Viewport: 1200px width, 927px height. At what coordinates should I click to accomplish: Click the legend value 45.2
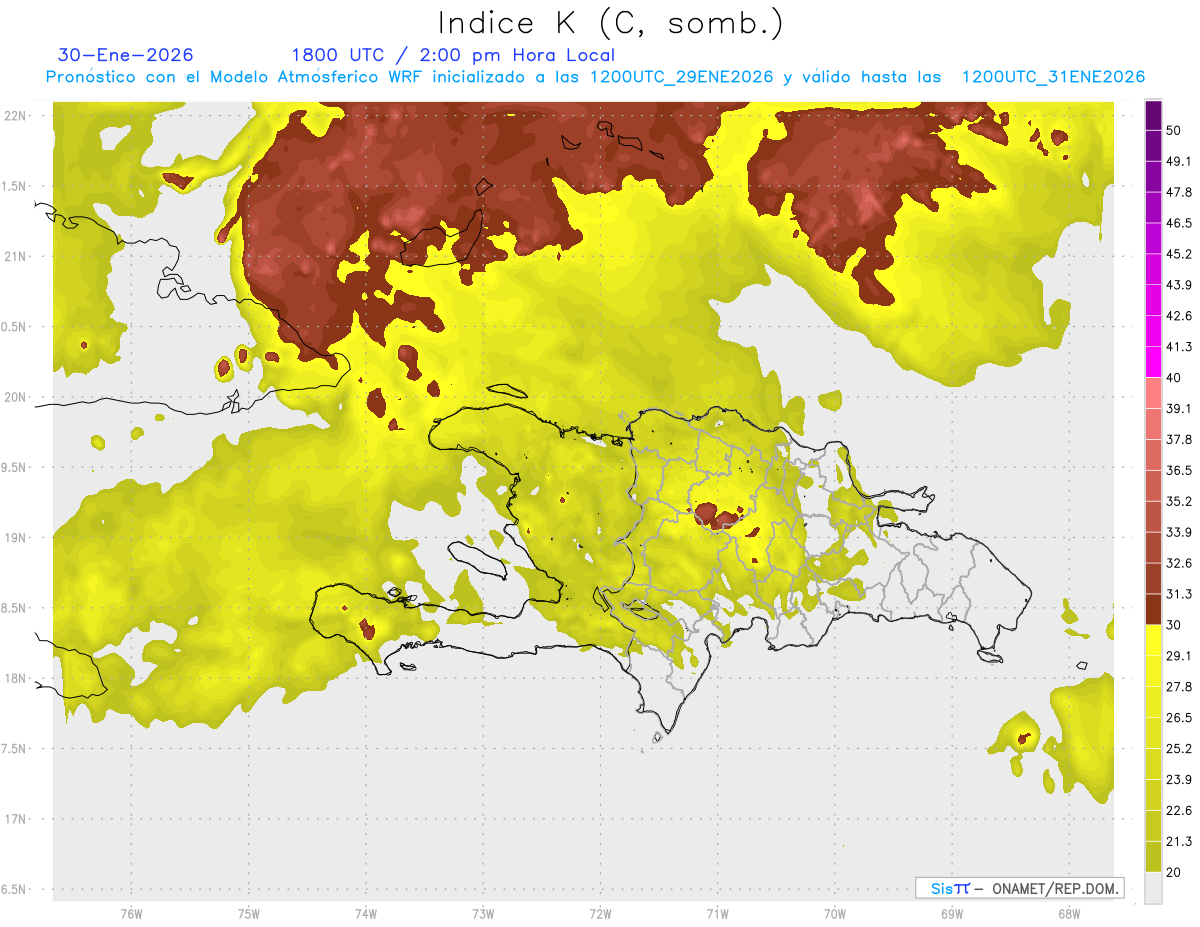(1179, 254)
